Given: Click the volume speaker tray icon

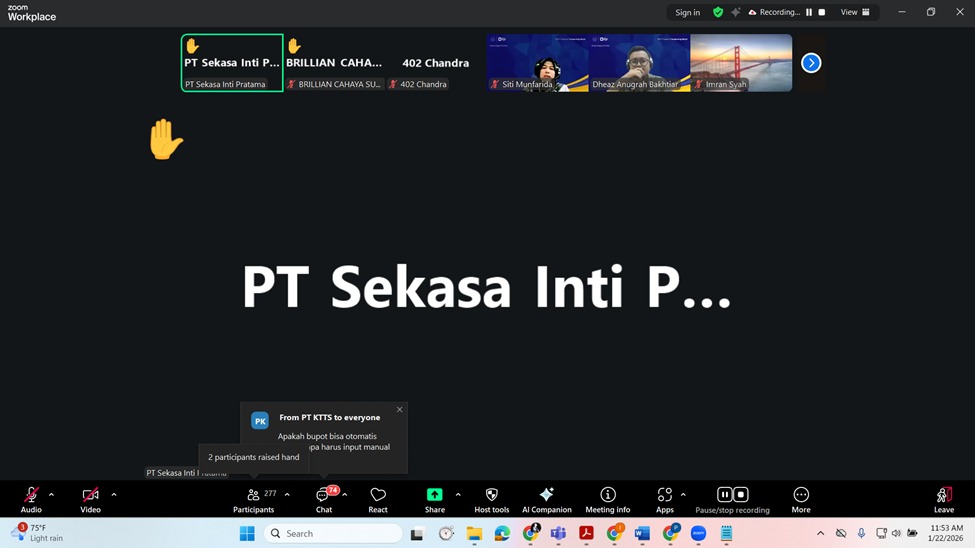Looking at the screenshot, I should (896, 534).
